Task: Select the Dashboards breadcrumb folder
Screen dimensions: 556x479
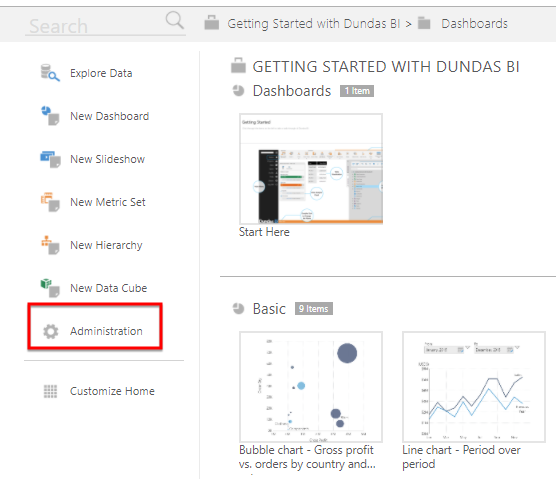Action: 474,24
